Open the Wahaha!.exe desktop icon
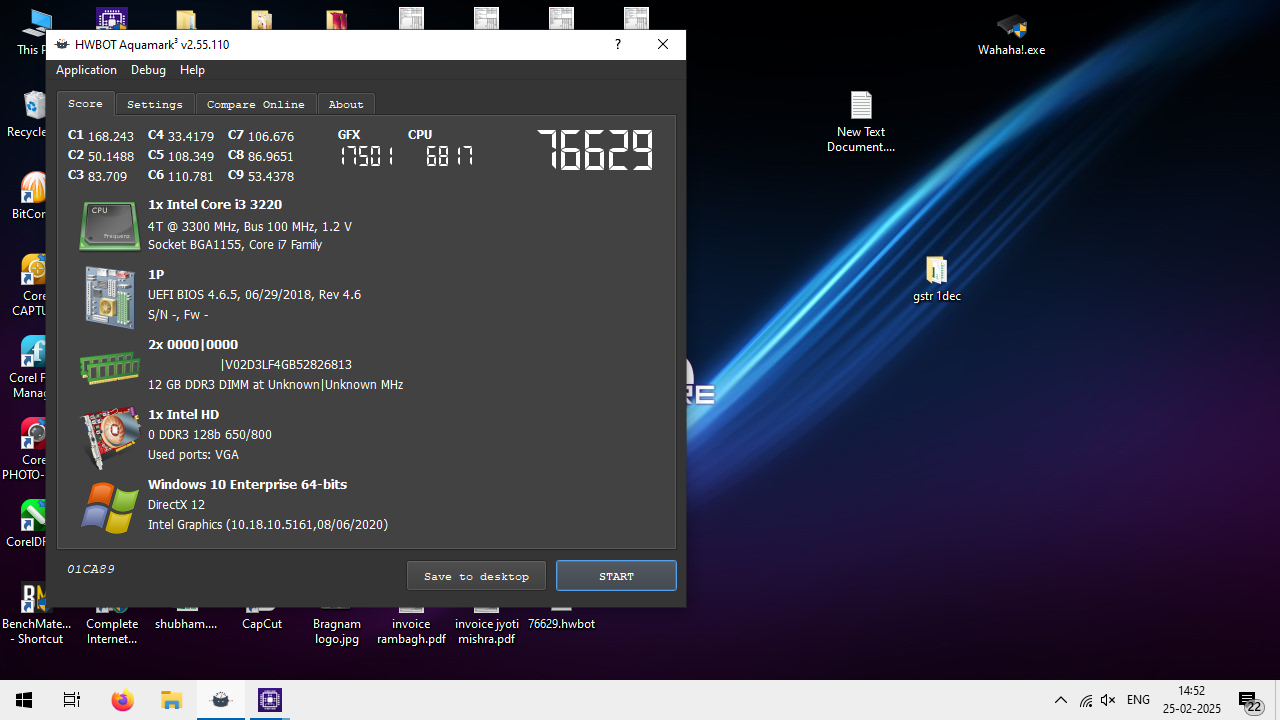 [x=1011, y=35]
